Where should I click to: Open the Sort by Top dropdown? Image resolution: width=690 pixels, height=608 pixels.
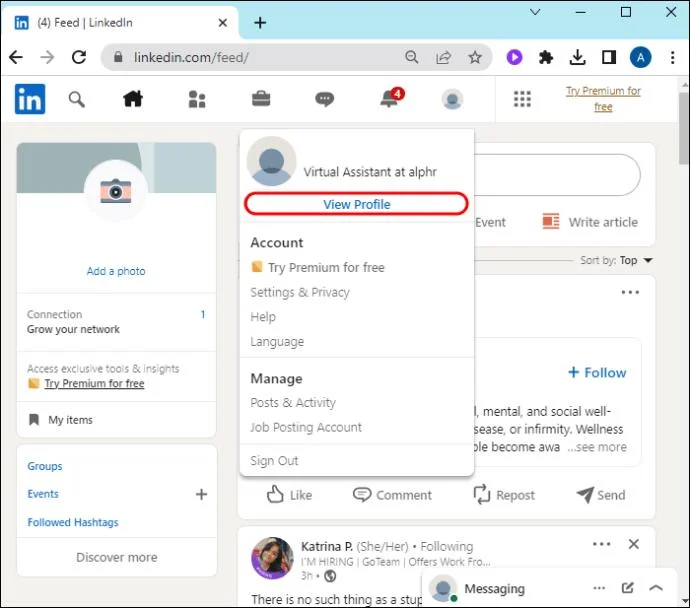click(616, 260)
